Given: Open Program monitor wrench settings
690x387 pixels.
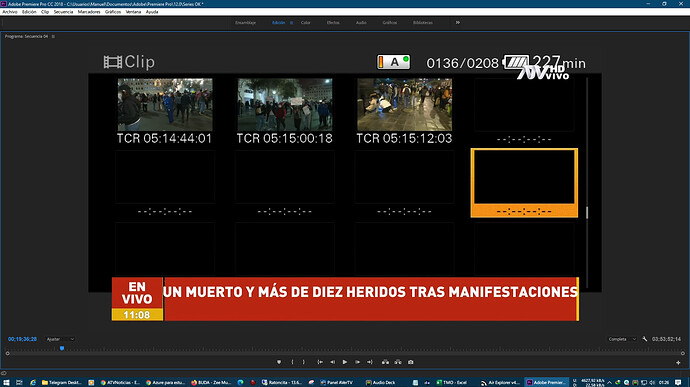Looking at the screenshot, I should point(645,339).
